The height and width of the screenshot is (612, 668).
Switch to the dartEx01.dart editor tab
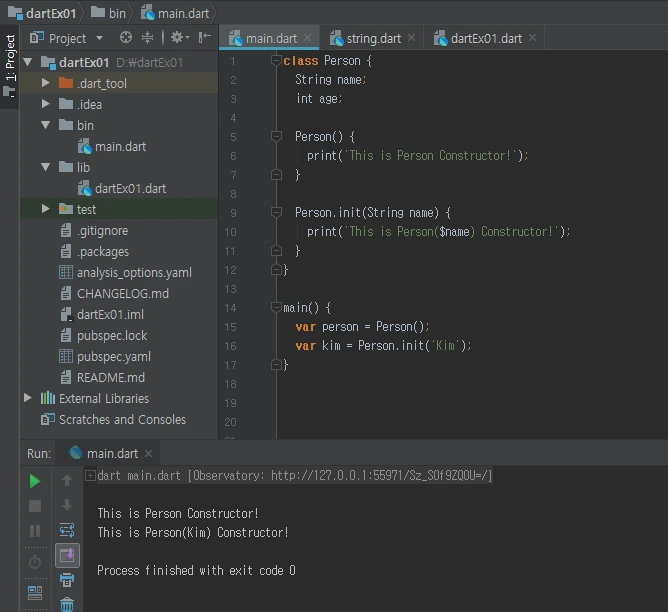pos(486,39)
